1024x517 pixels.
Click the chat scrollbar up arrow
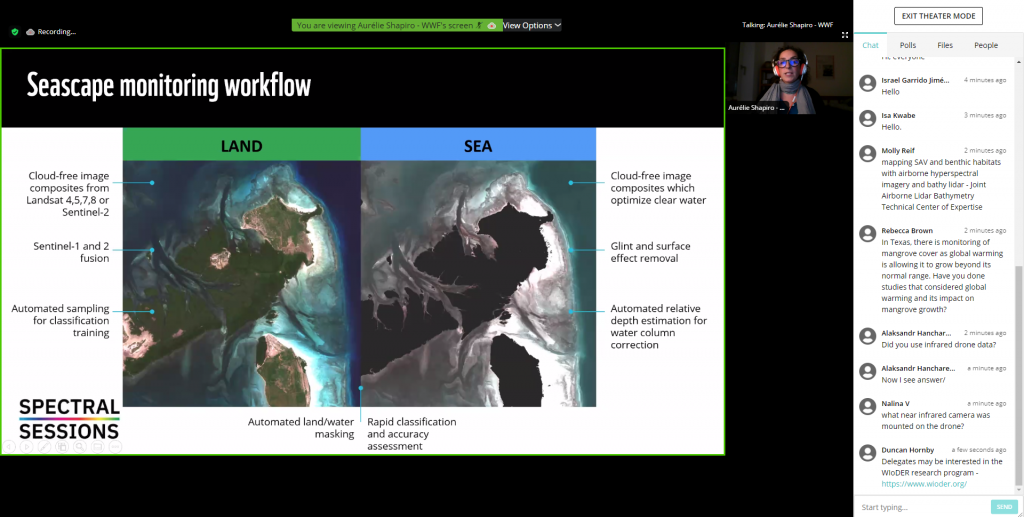(x=1018, y=62)
